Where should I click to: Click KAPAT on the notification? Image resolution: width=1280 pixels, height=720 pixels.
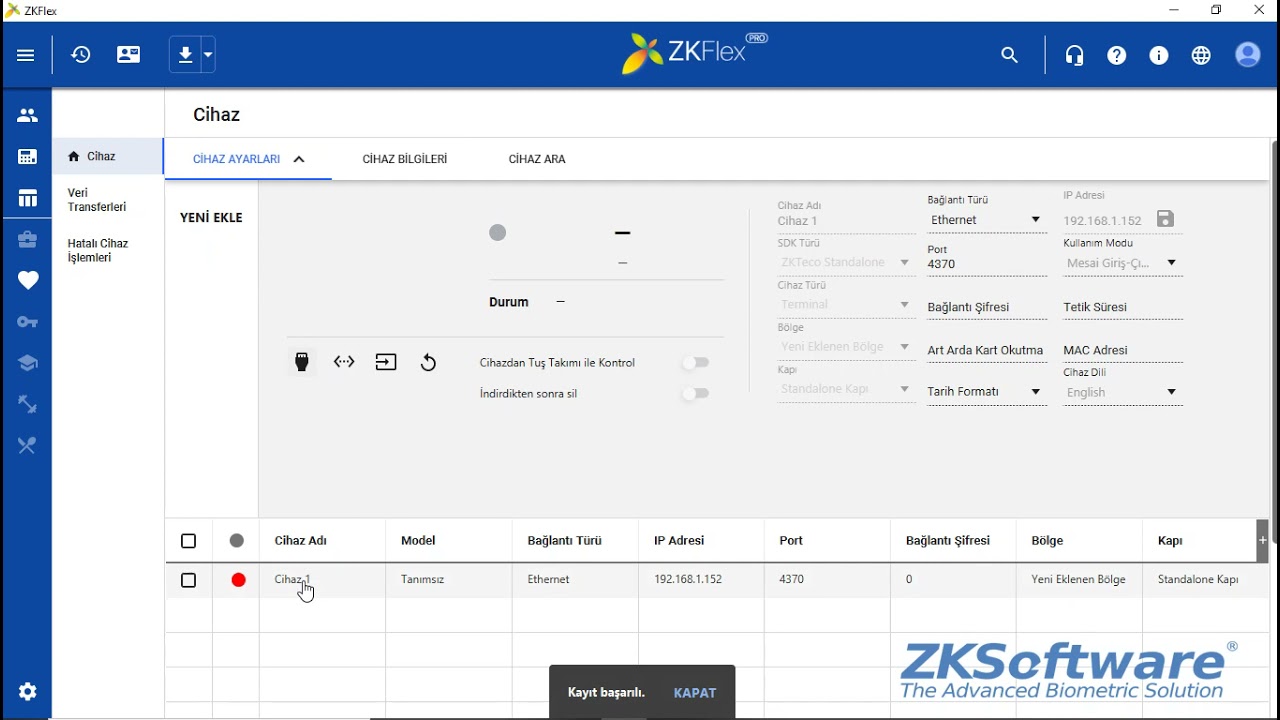coord(695,693)
